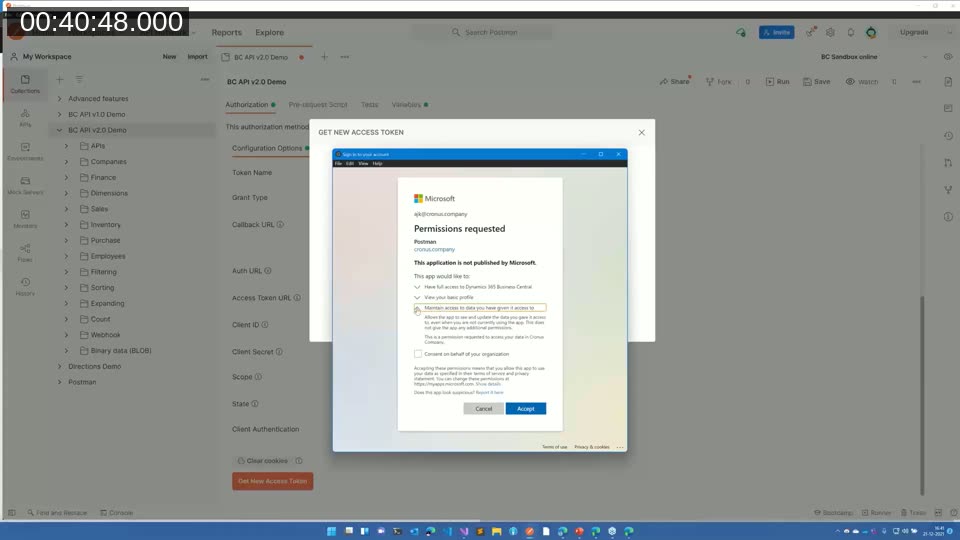Open the Runner in the status bar
The height and width of the screenshot is (540, 960).
click(x=876, y=513)
